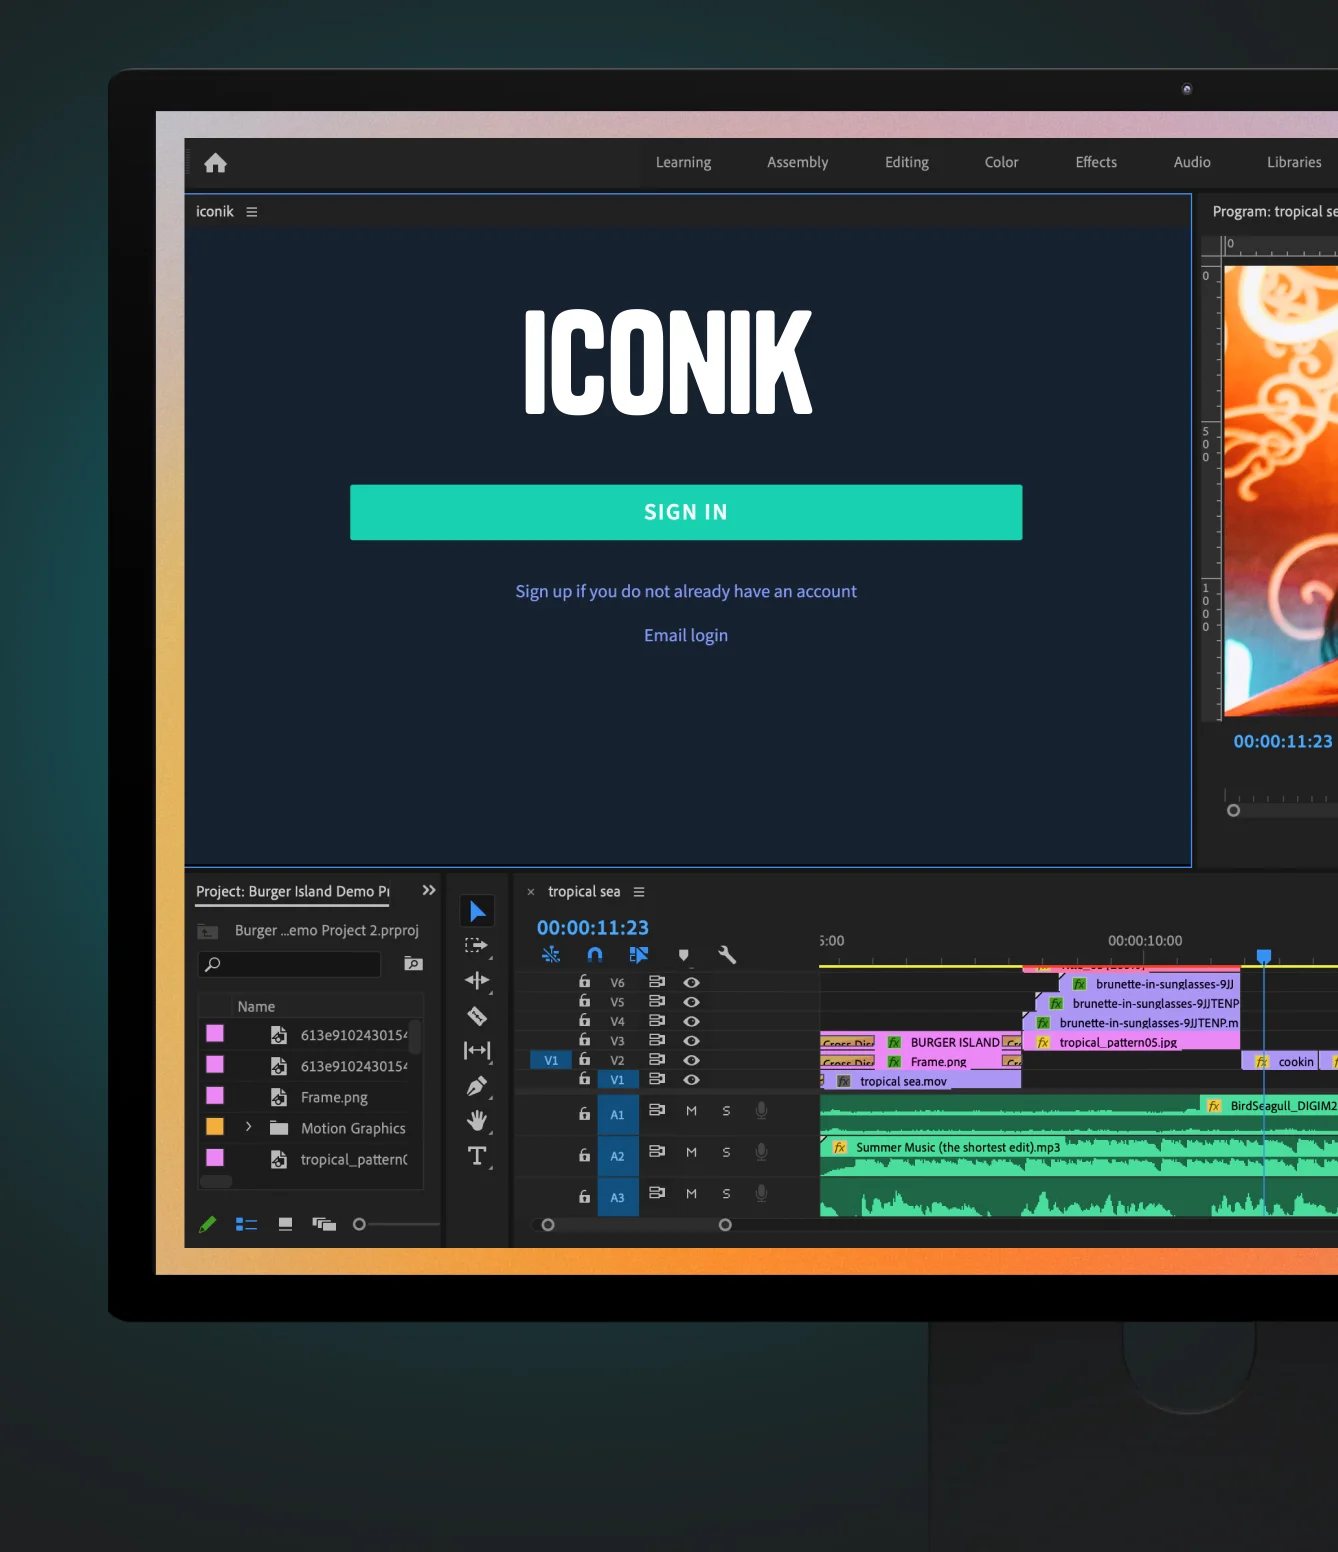The image size is (1338, 1552).
Task: Show hidden panel tabs with double chevron
Action: coord(429,890)
